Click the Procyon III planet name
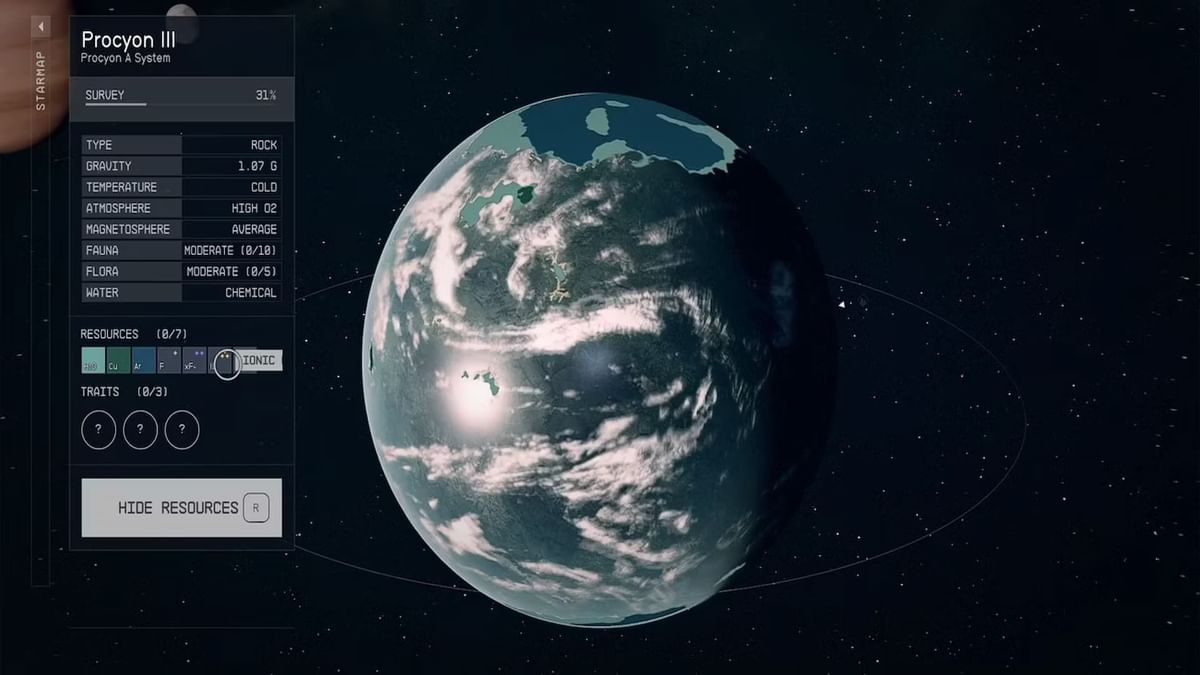 click(x=128, y=39)
